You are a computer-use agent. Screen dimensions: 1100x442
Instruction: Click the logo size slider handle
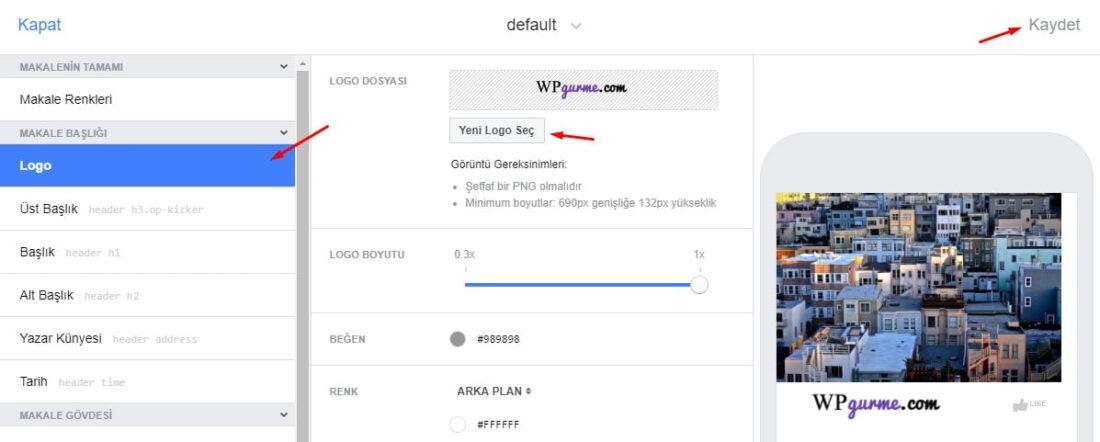(x=699, y=285)
